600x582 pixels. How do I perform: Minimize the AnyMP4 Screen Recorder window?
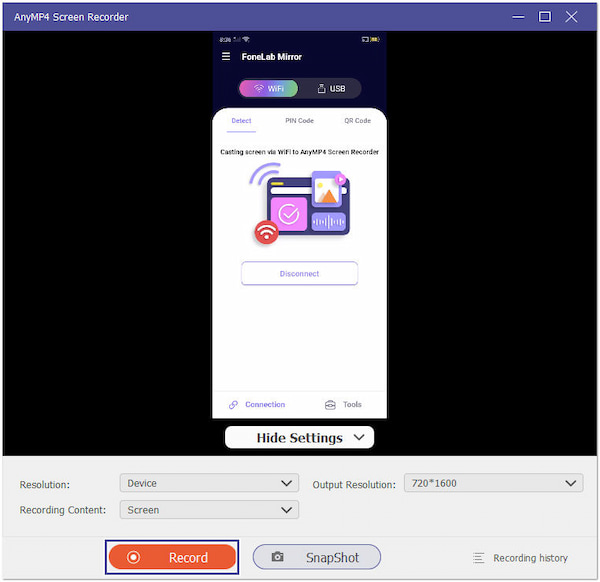(x=518, y=17)
